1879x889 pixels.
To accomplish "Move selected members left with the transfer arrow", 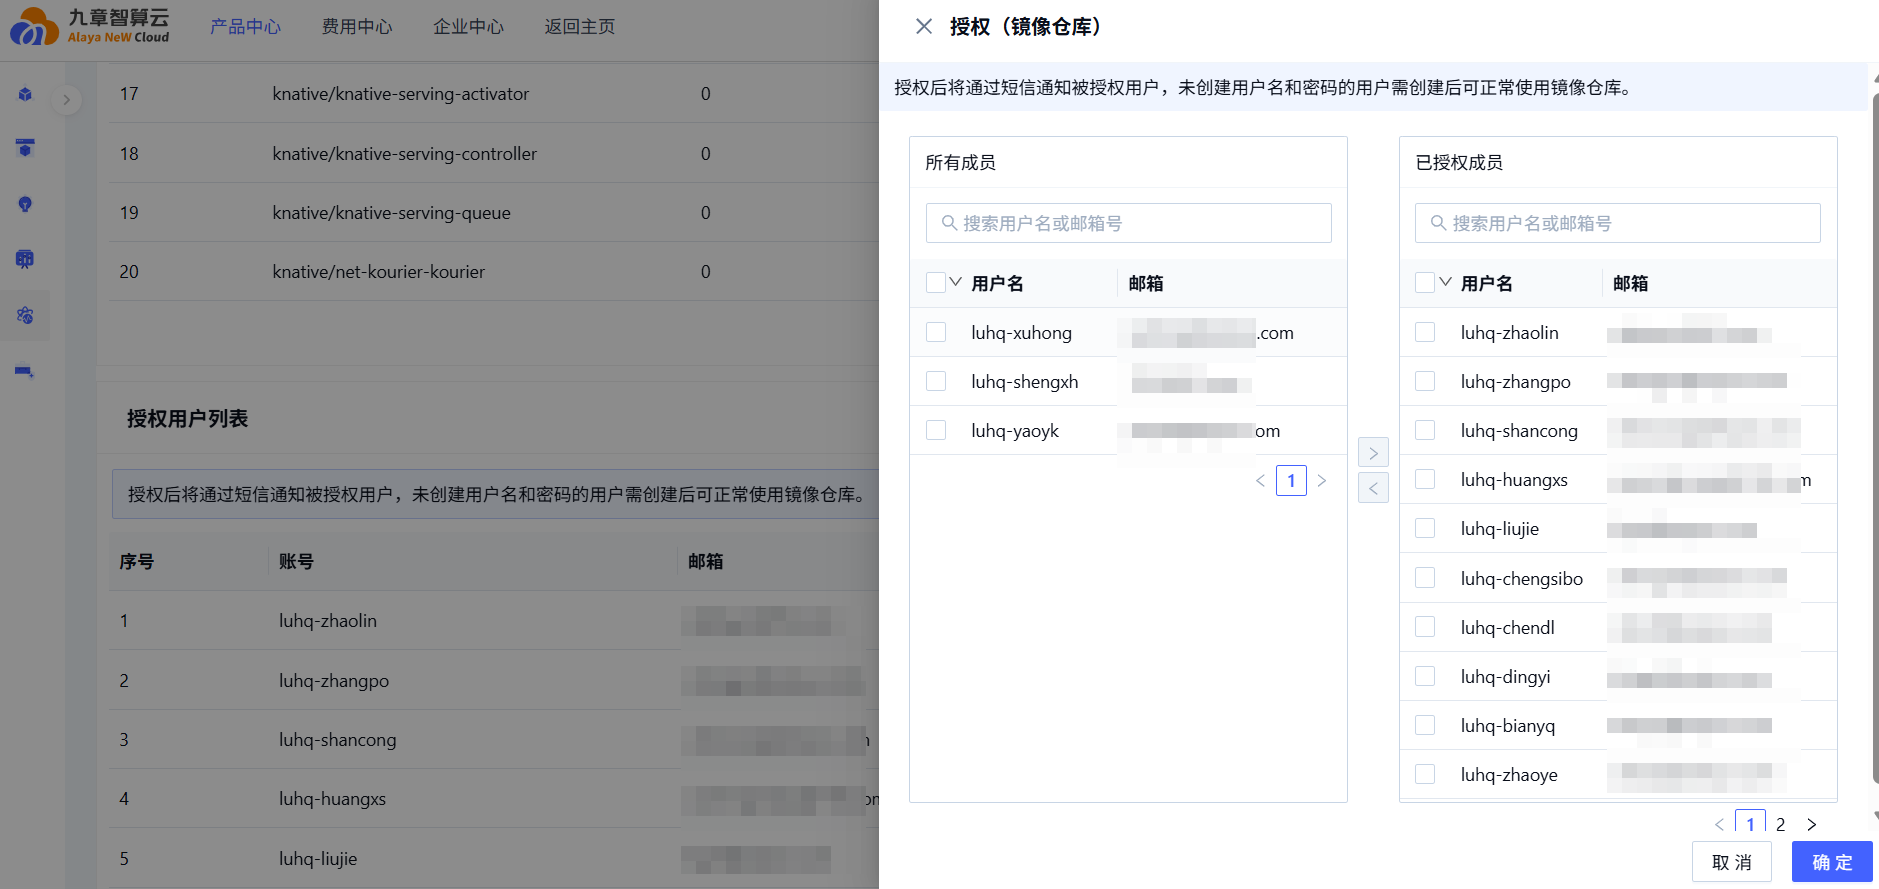I will (1373, 488).
